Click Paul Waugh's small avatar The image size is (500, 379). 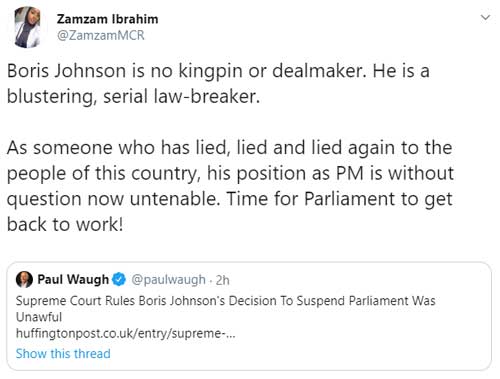[24, 279]
